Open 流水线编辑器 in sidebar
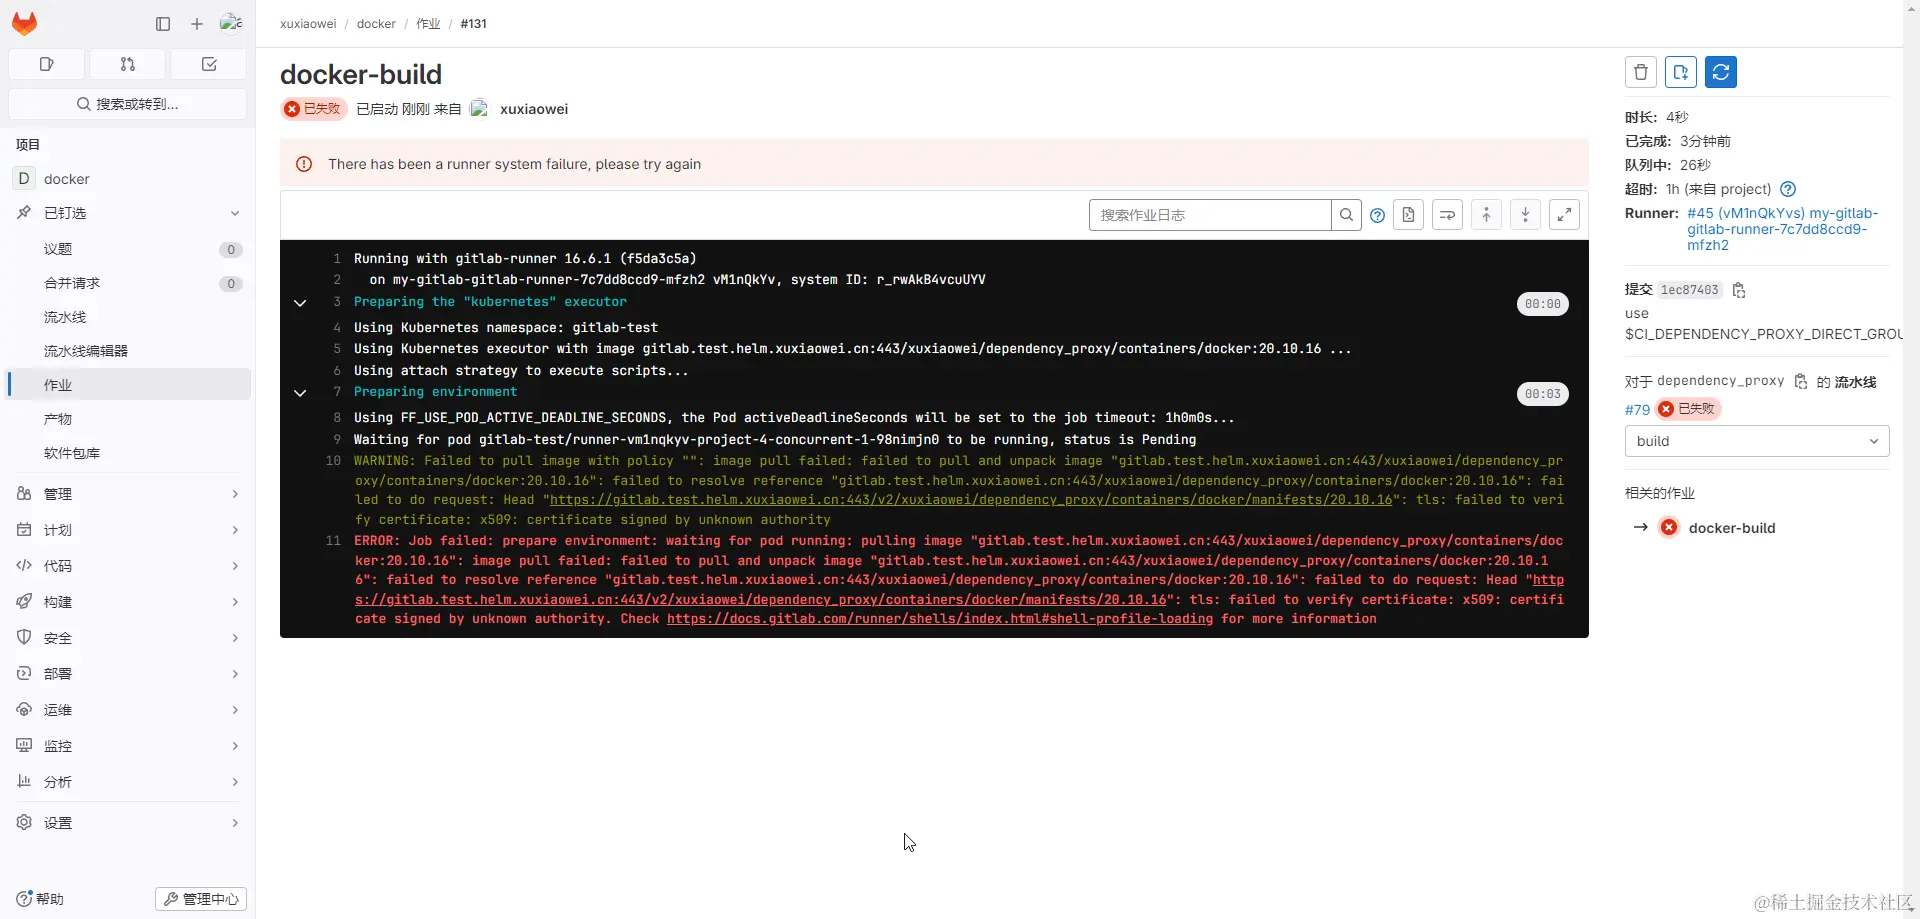 click(130, 351)
